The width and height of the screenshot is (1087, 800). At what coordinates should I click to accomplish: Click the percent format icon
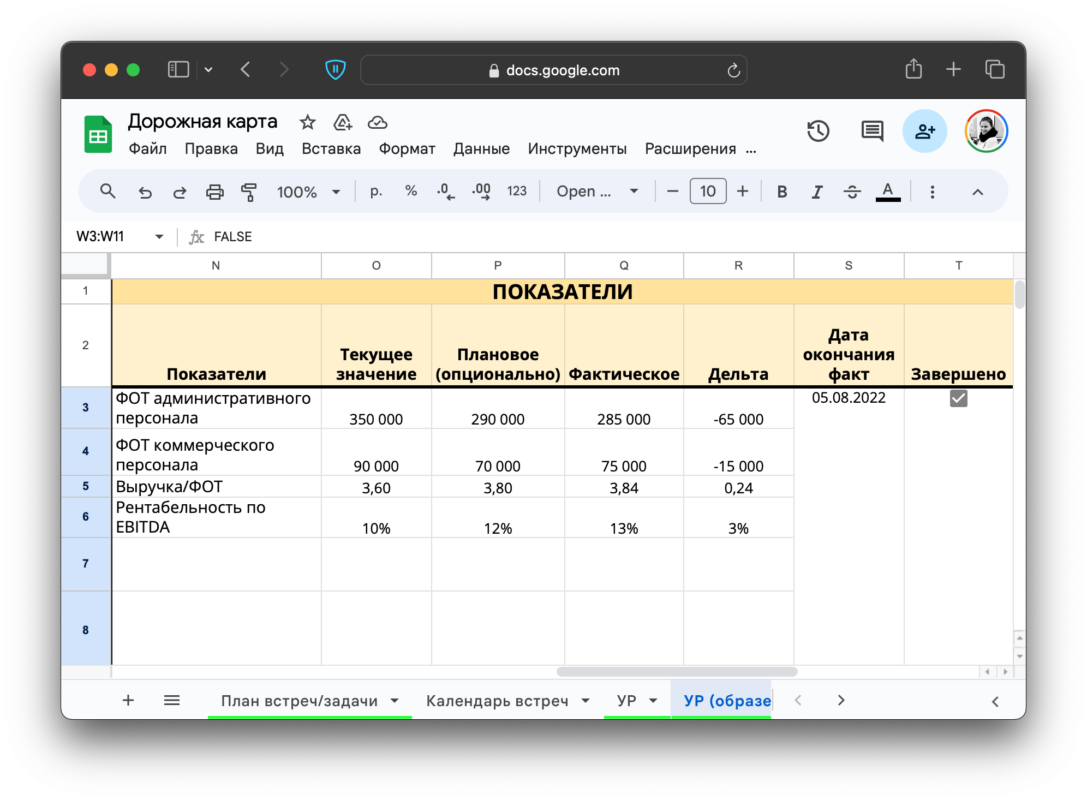pos(410,190)
